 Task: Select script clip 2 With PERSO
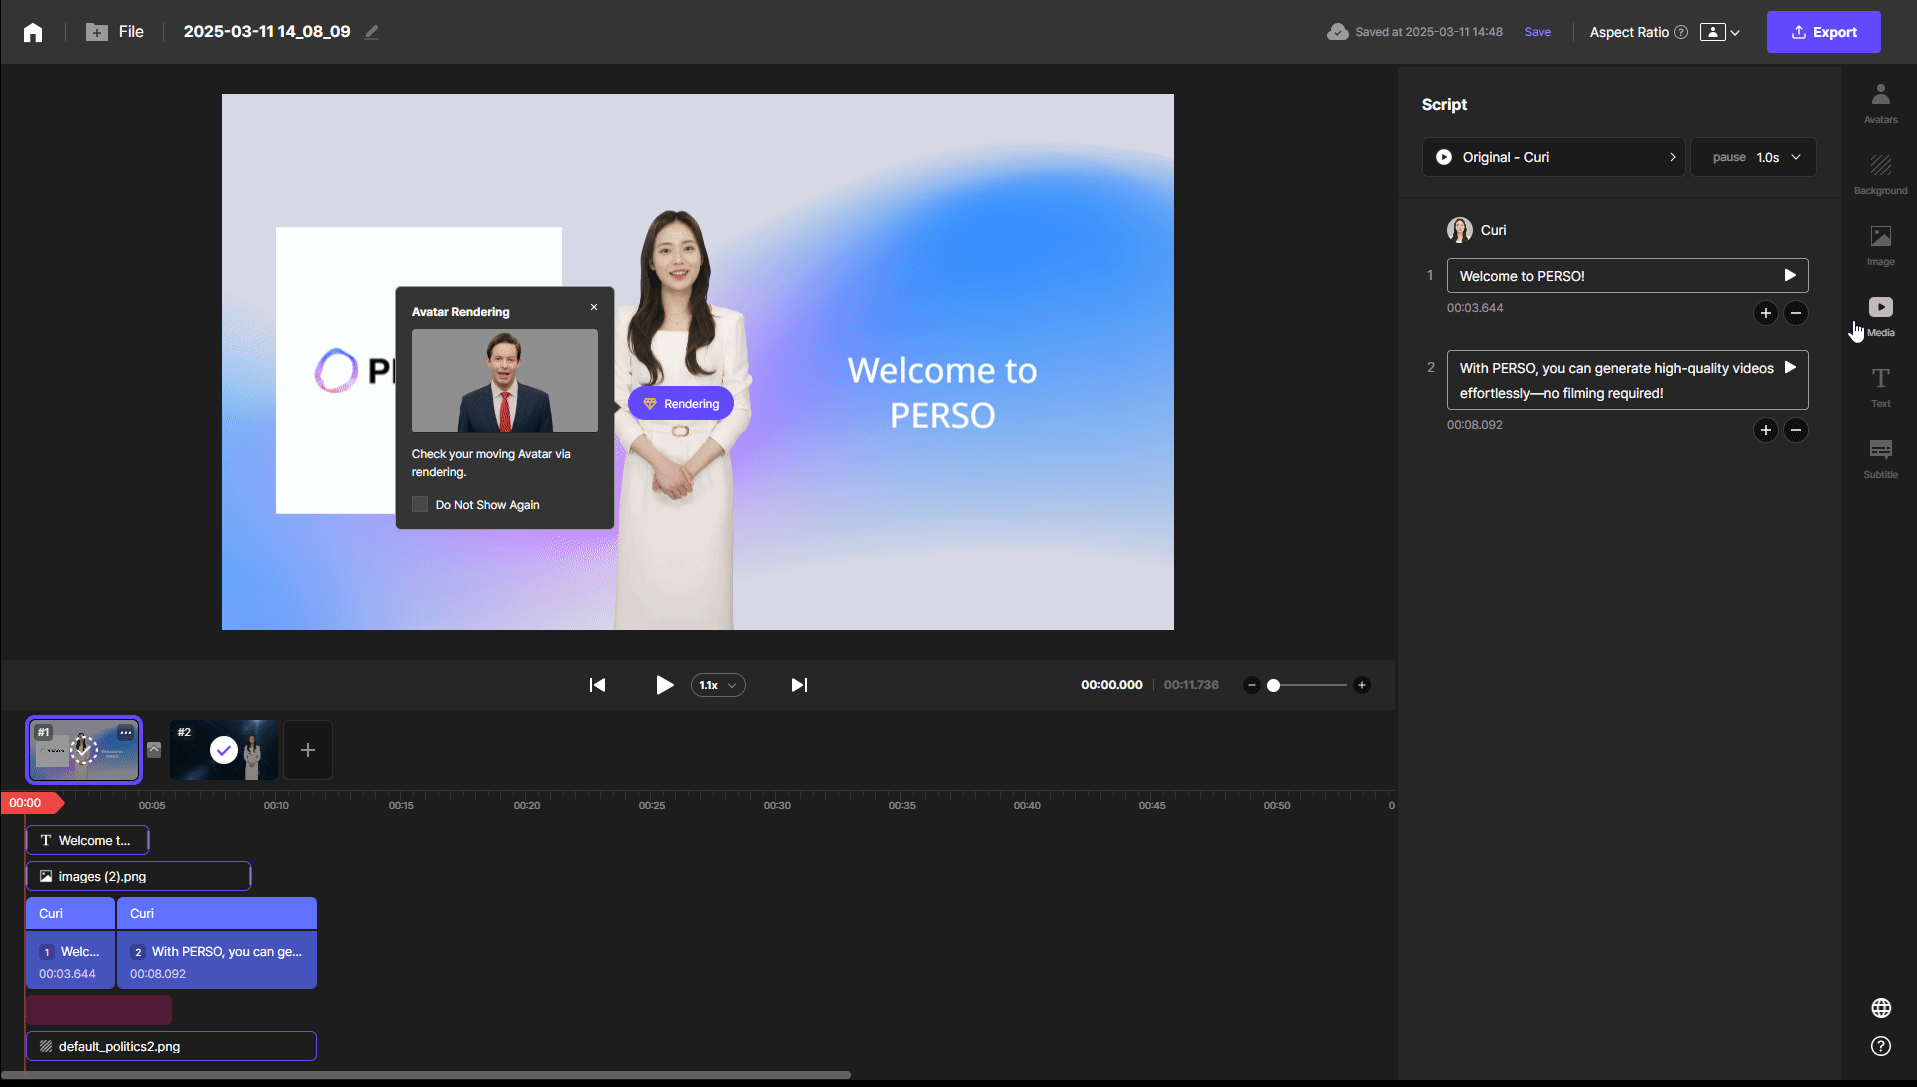coord(217,960)
